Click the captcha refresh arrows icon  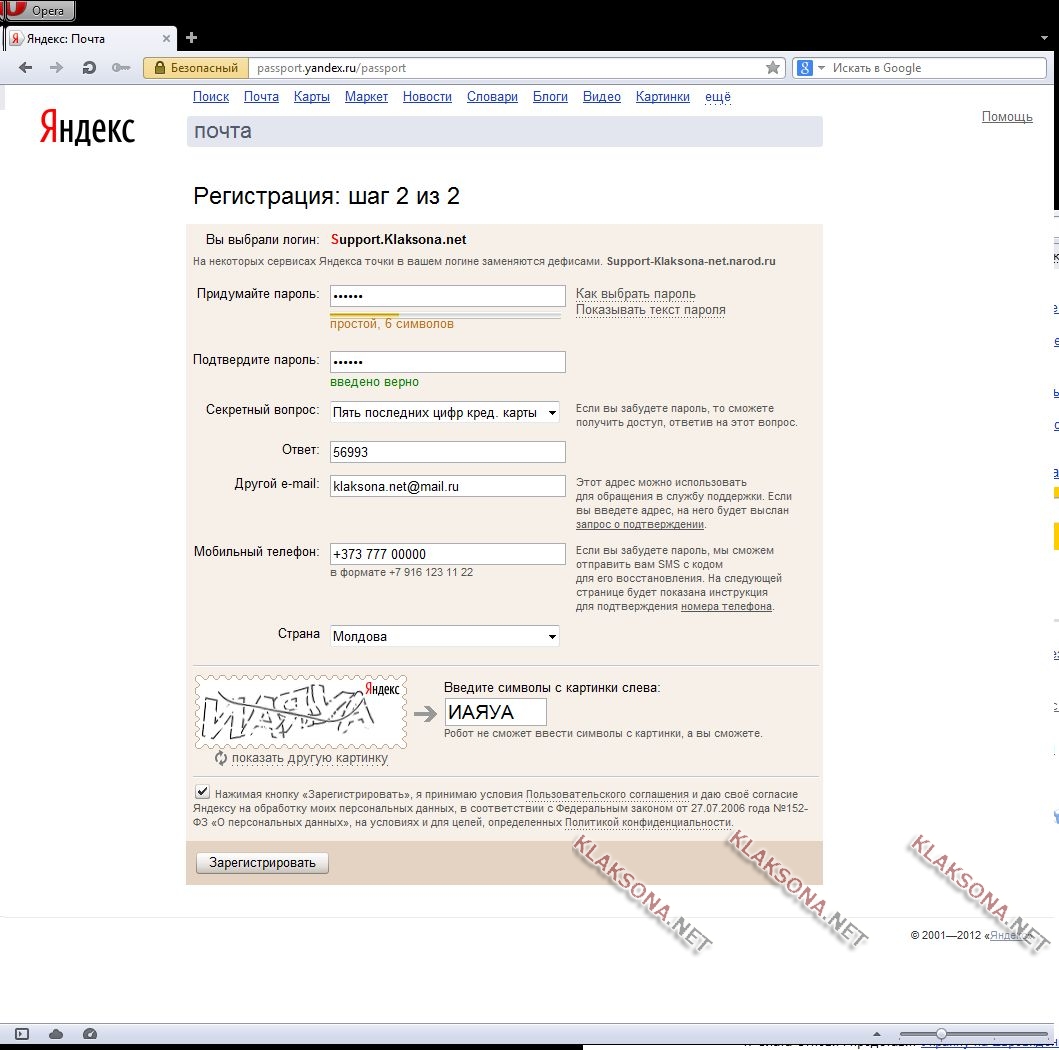point(221,758)
